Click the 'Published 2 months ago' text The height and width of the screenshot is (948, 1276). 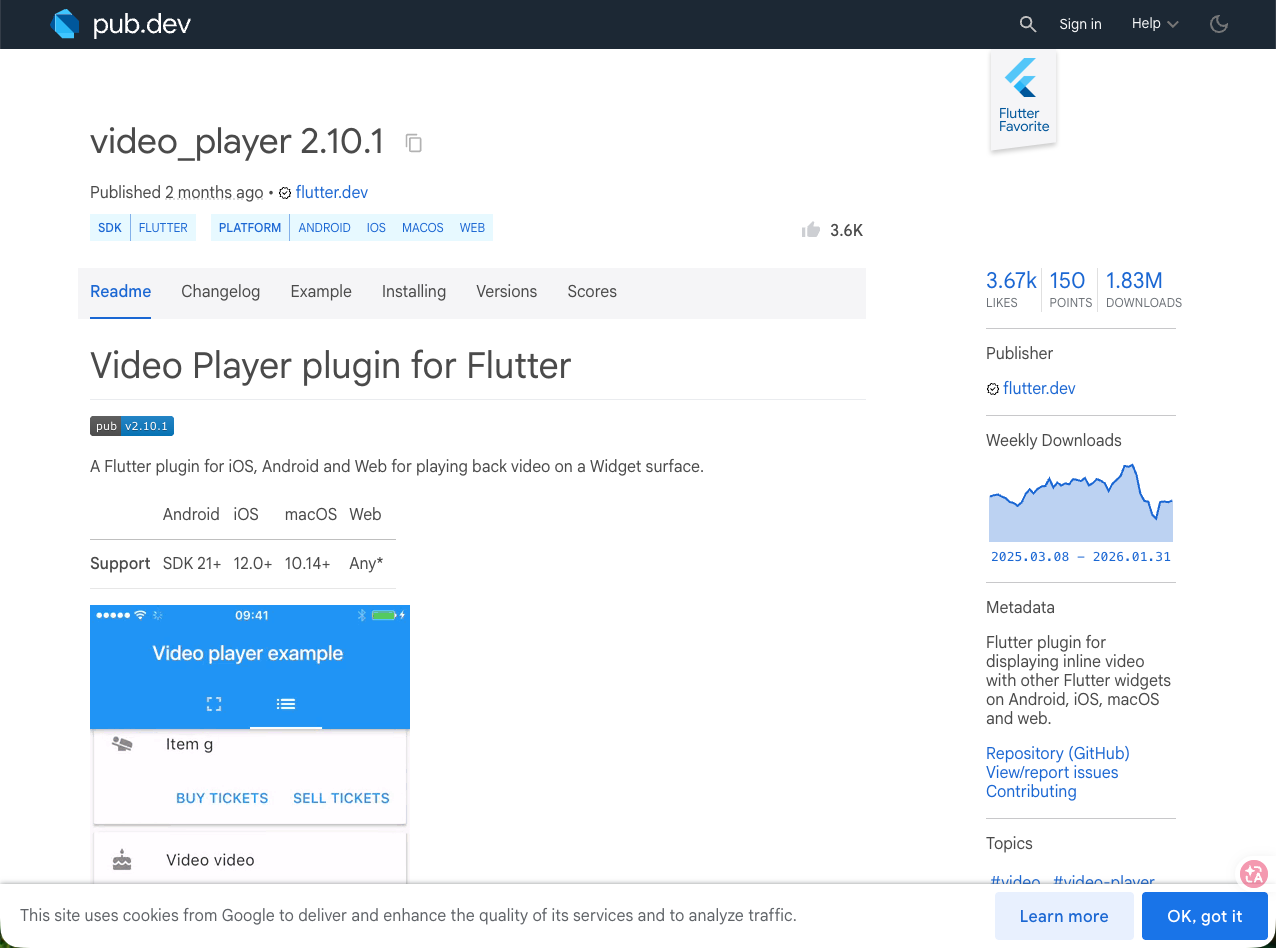[x=177, y=193]
